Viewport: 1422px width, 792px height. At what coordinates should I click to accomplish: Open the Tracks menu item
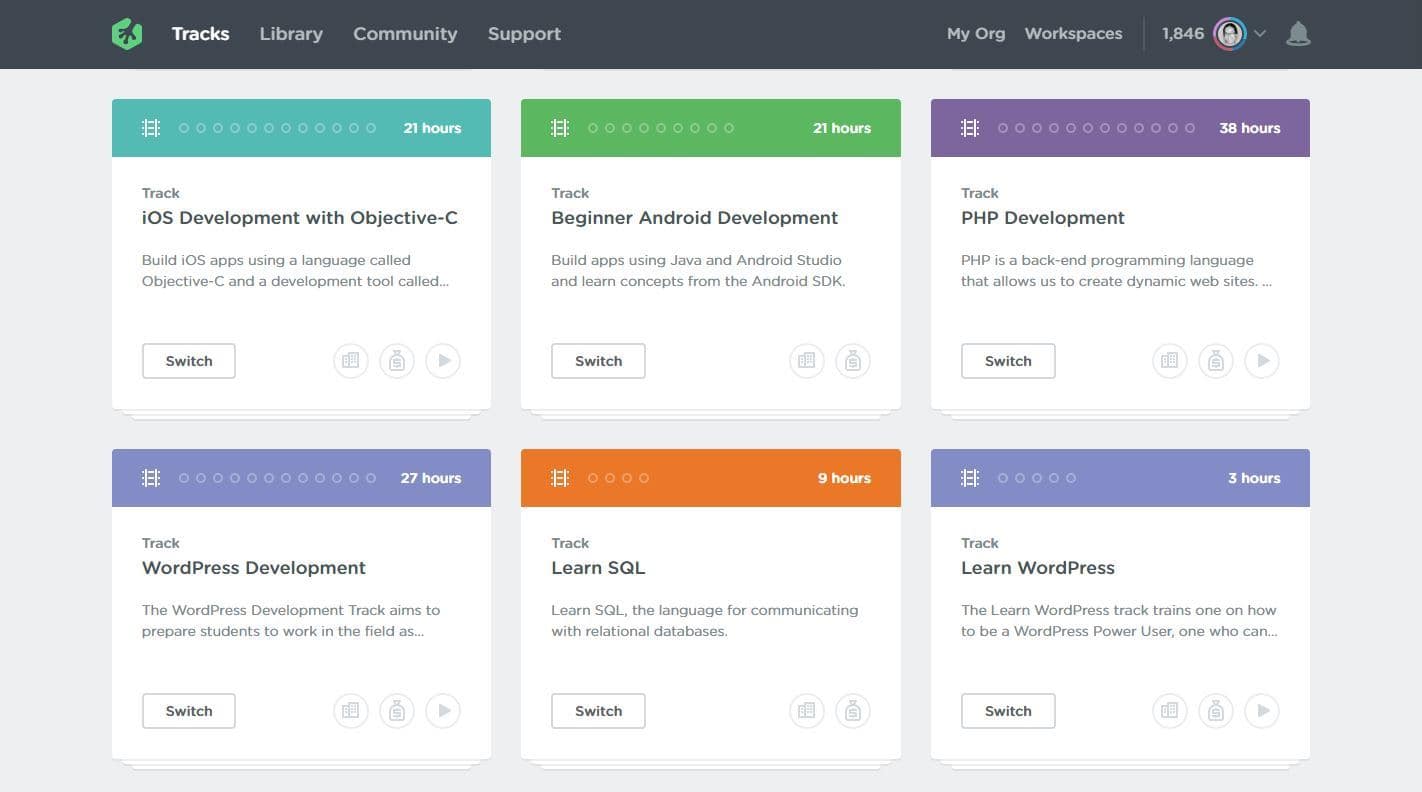pos(200,34)
